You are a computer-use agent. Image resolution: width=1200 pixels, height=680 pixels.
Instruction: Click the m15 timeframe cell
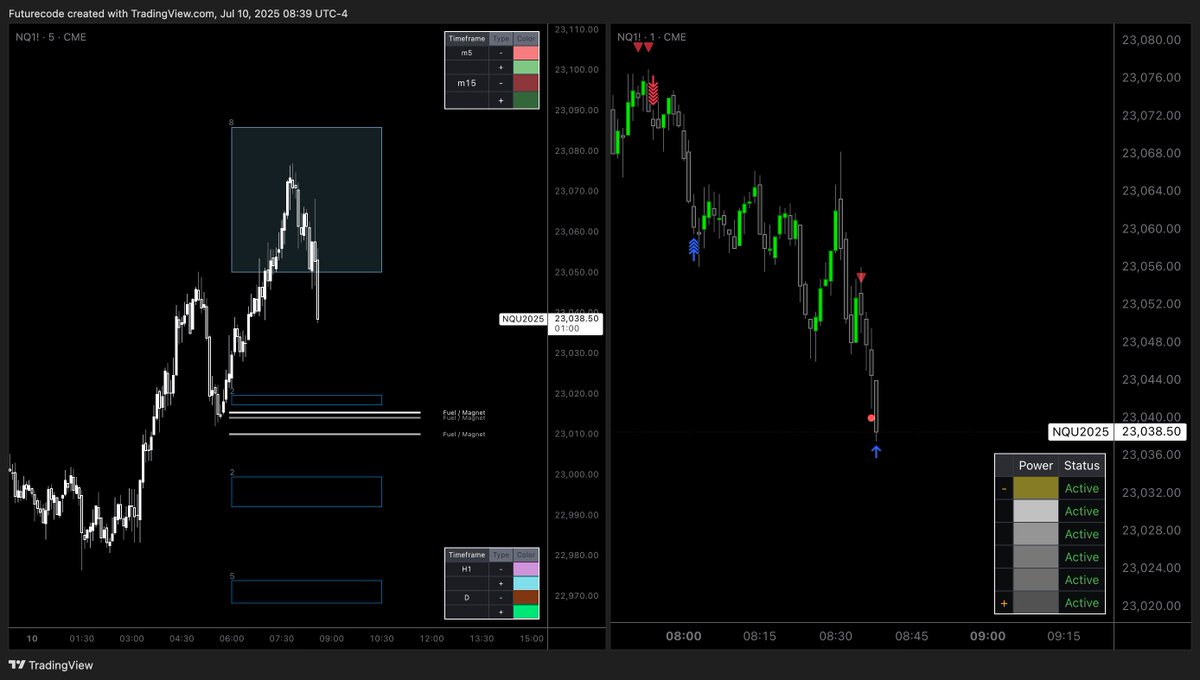pyautogui.click(x=467, y=84)
